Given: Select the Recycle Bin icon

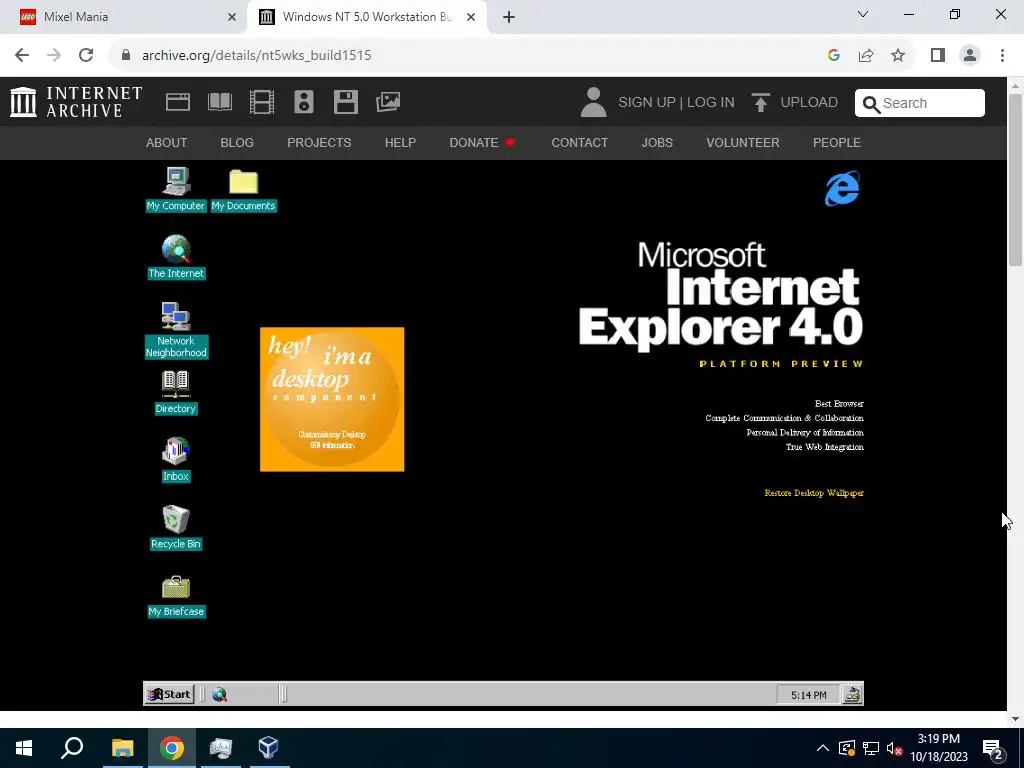Looking at the screenshot, I should pyautogui.click(x=176, y=528).
